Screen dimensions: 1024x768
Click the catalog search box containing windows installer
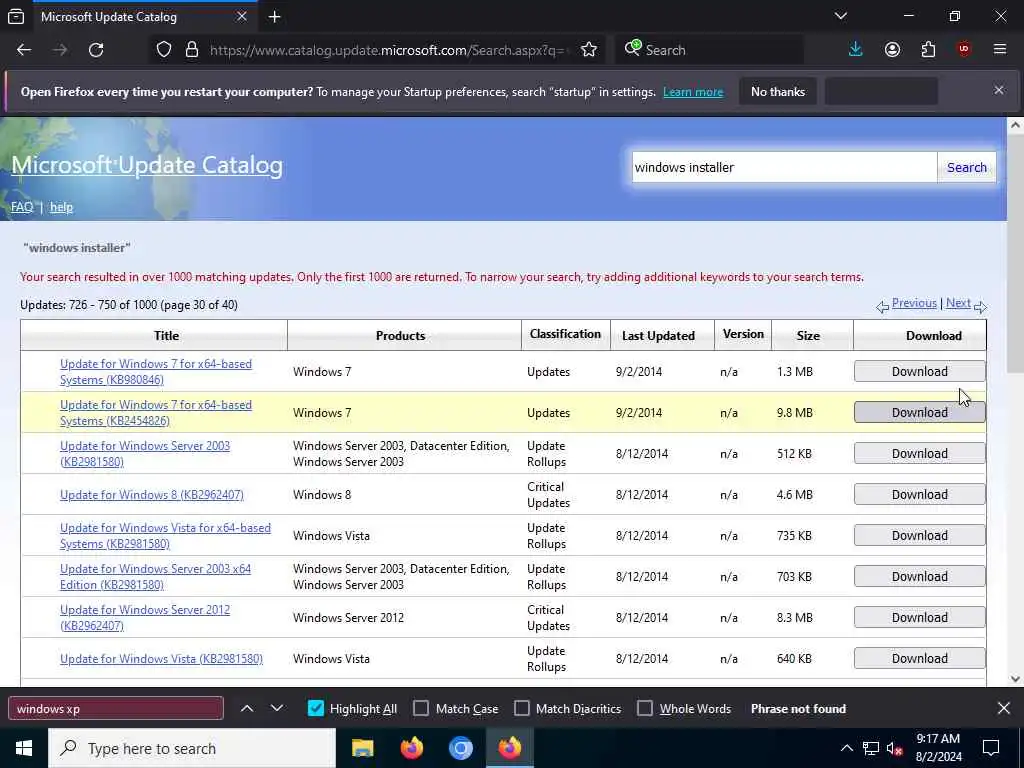[784, 167]
